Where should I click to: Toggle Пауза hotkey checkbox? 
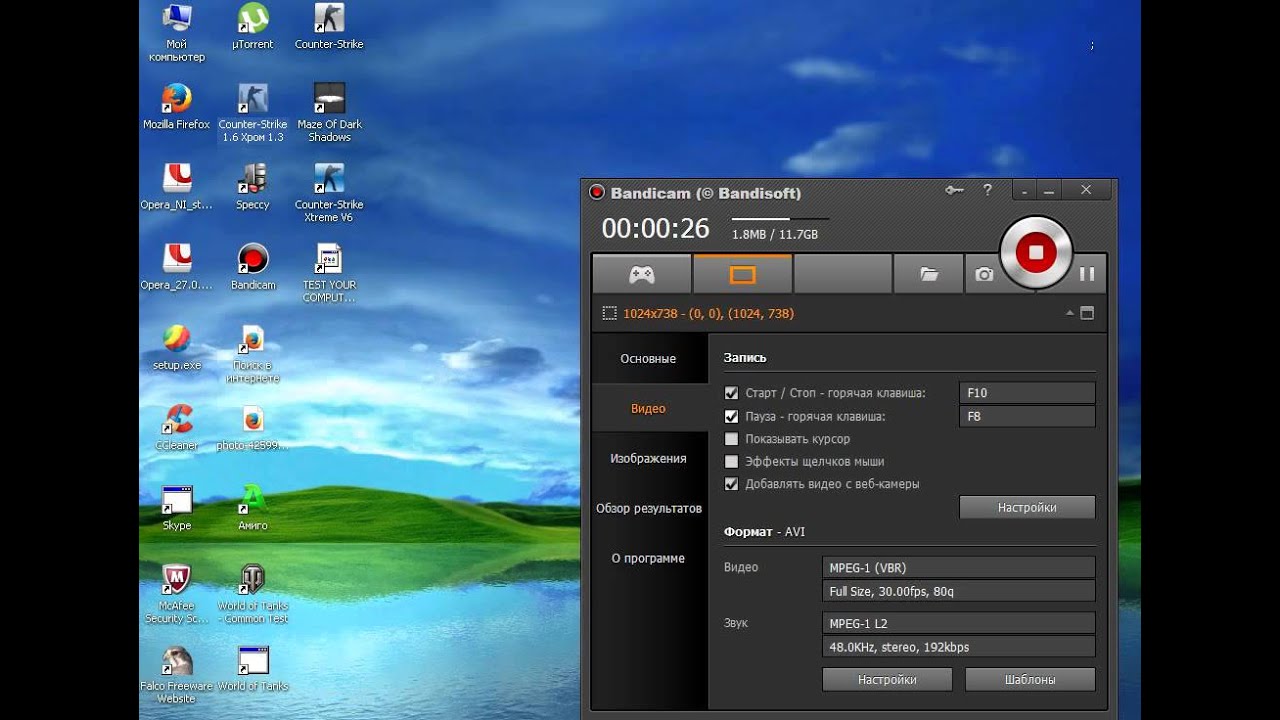731,416
